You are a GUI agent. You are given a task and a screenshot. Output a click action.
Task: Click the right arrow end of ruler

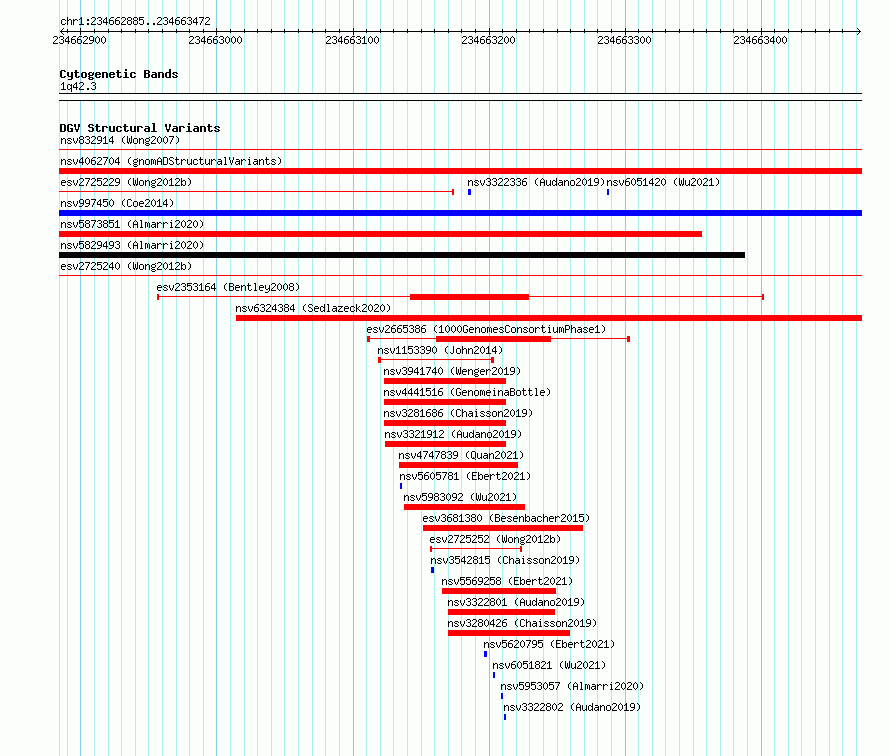tap(858, 31)
